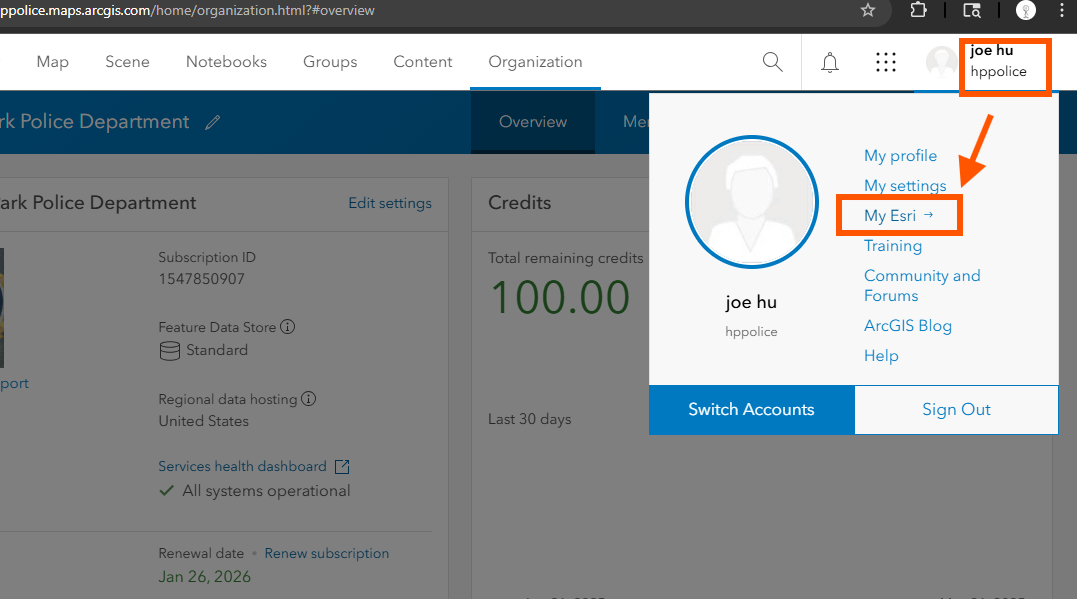Click the hppolice username under the profile picture
This screenshot has height=599, width=1077.
pos(751,332)
